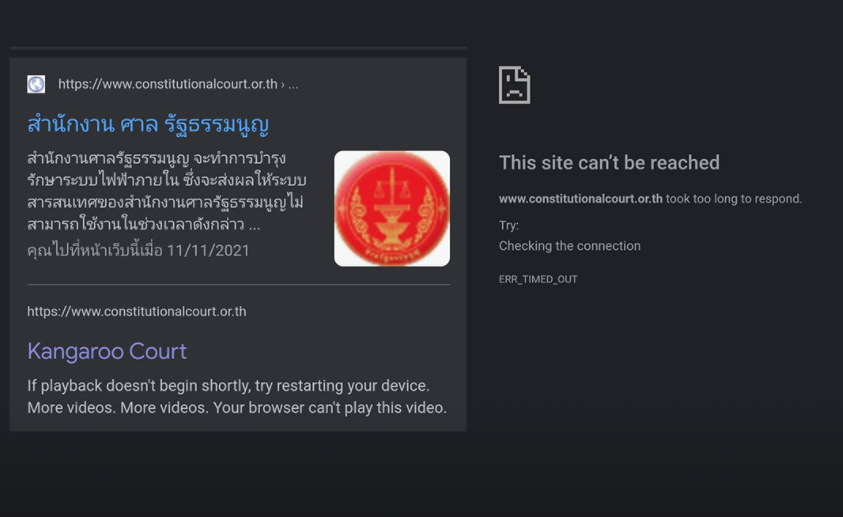Image resolution: width=843 pixels, height=517 pixels.
Task: Click the URL above the Kangaroo Court title
Action: 137,311
